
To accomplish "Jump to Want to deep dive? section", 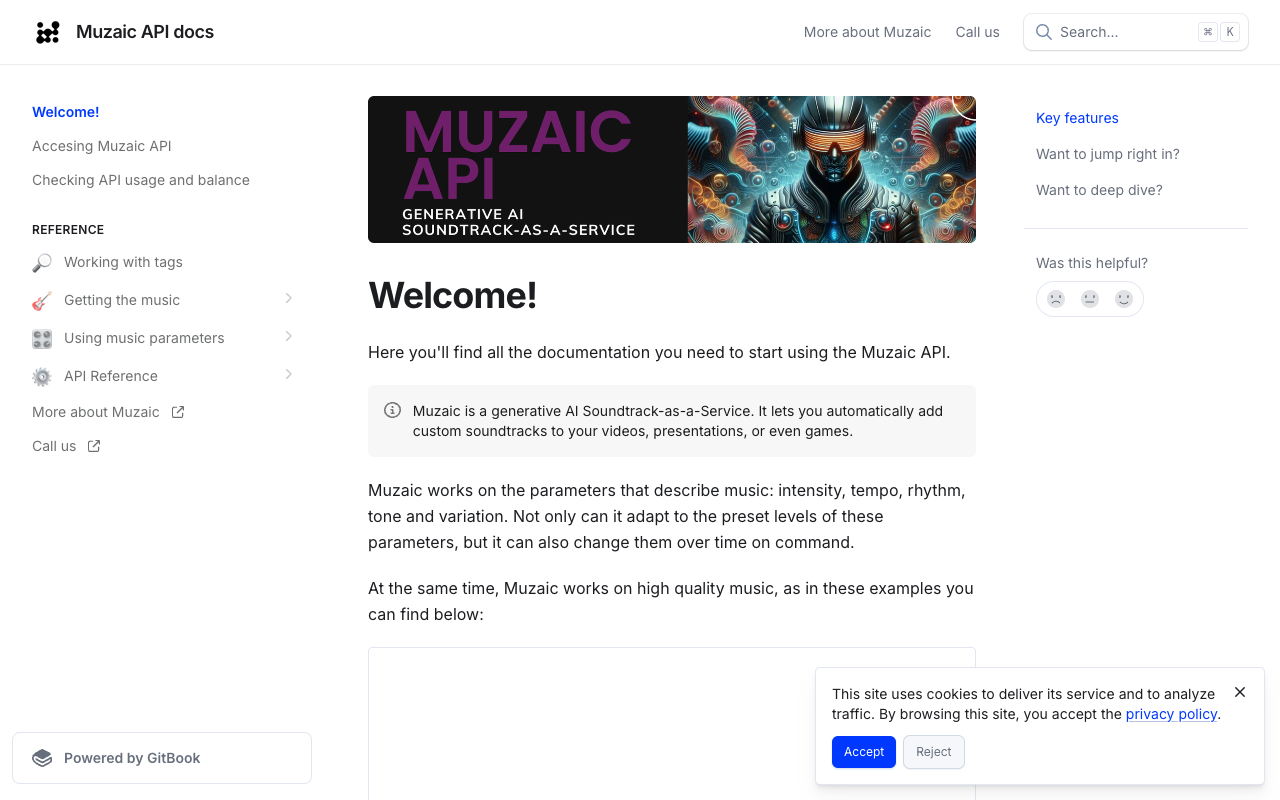I will [1099, 190].
